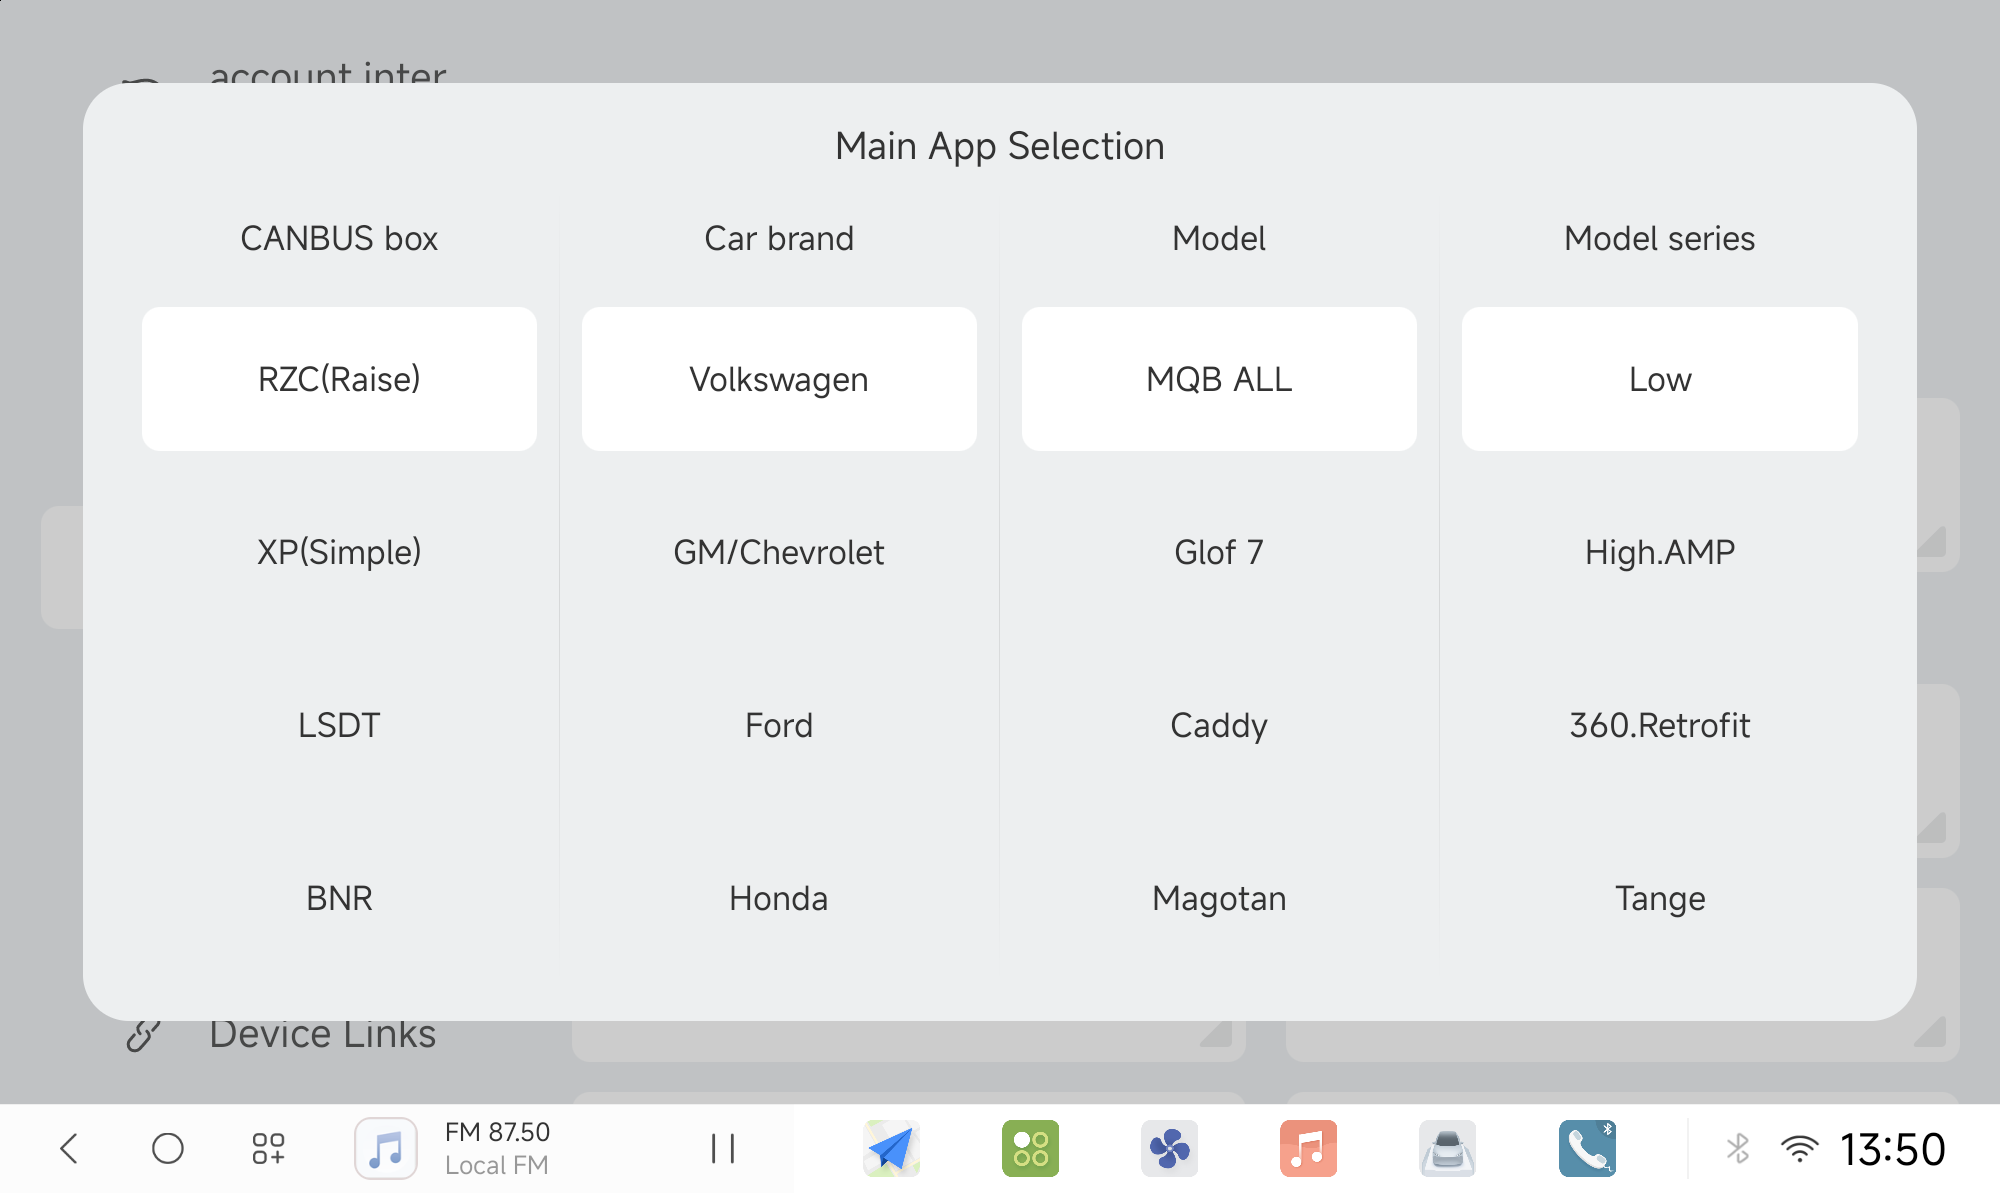2000x1200 pixels.
Task: Open the Bluetooth phone app
Action: (1586, 1148)
